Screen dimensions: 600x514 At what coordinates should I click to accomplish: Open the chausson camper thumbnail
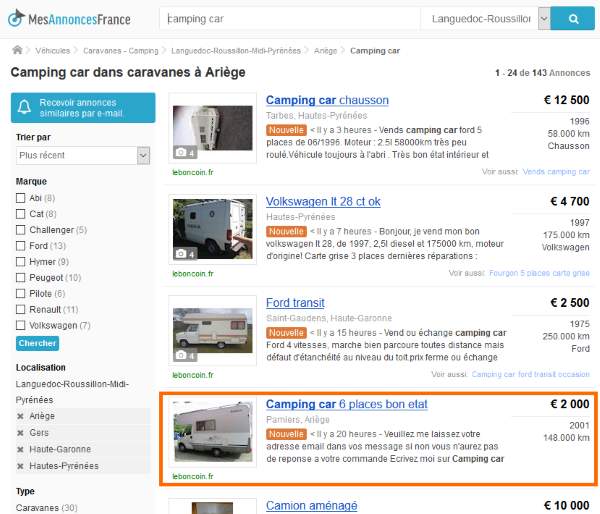click(x=212, y=128)
